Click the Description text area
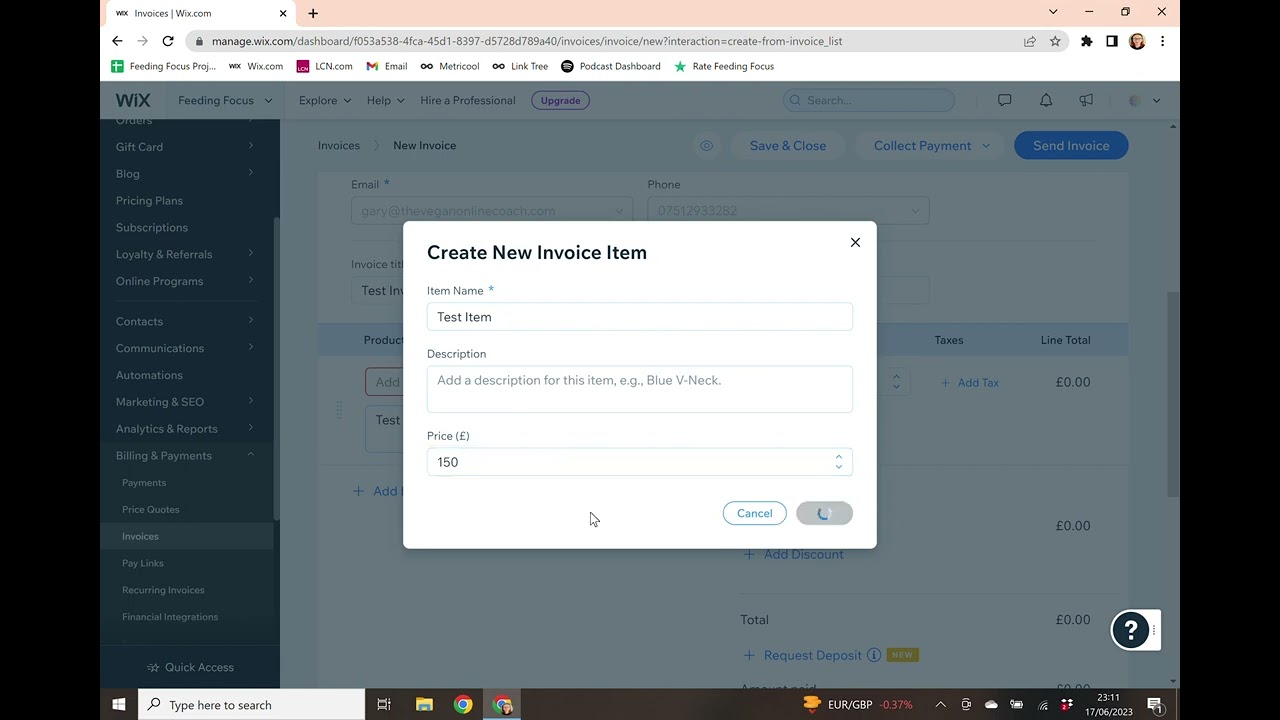Image resolution: width=1280 pixels, height=720 pixels. (x=640, y=389)
